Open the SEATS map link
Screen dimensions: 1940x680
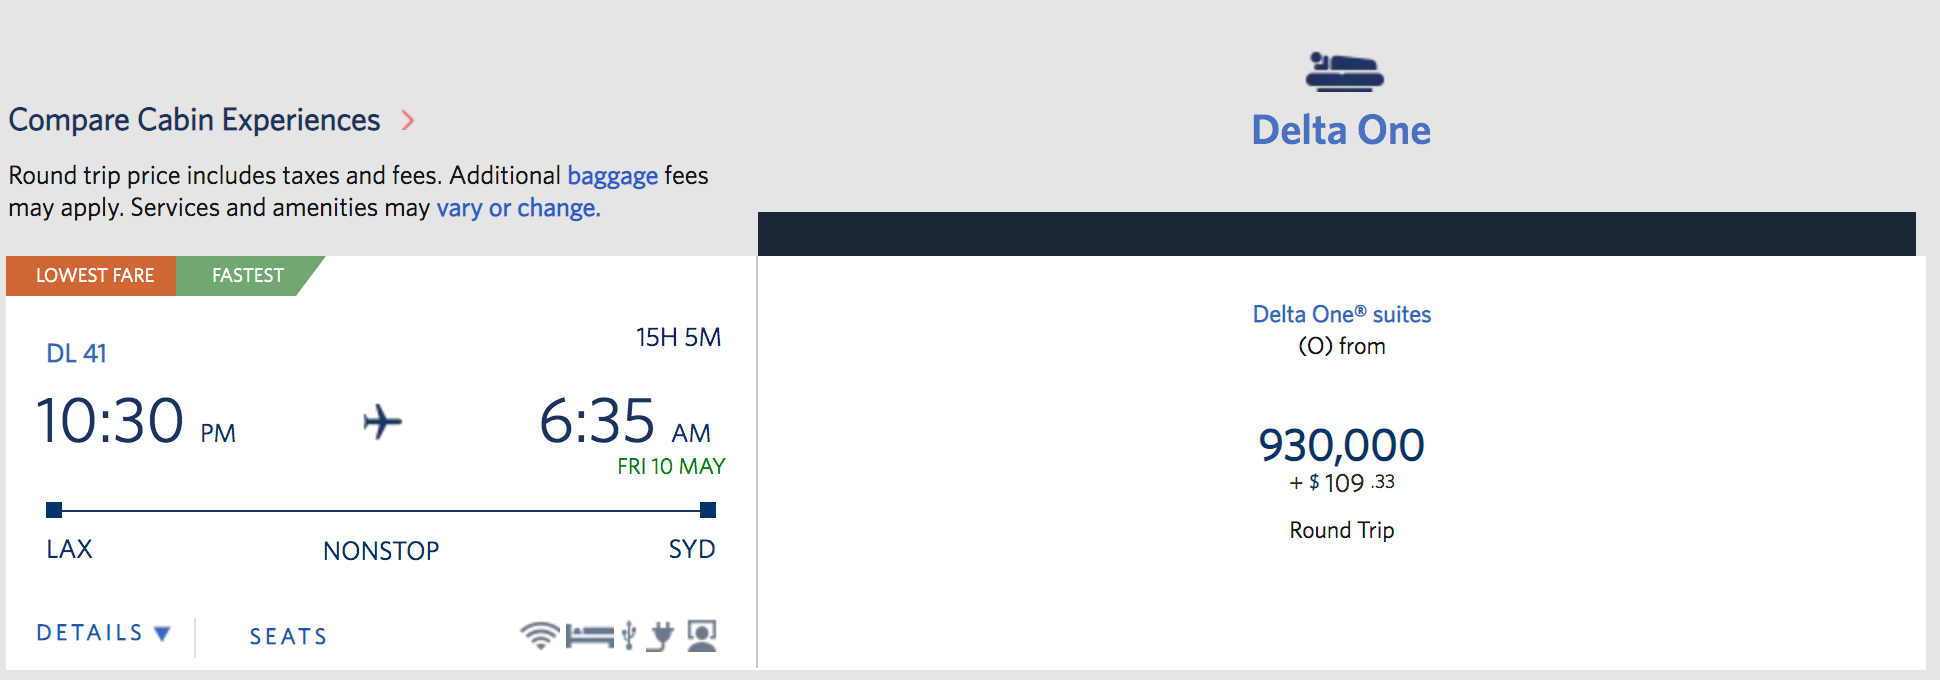coord(288,636)
